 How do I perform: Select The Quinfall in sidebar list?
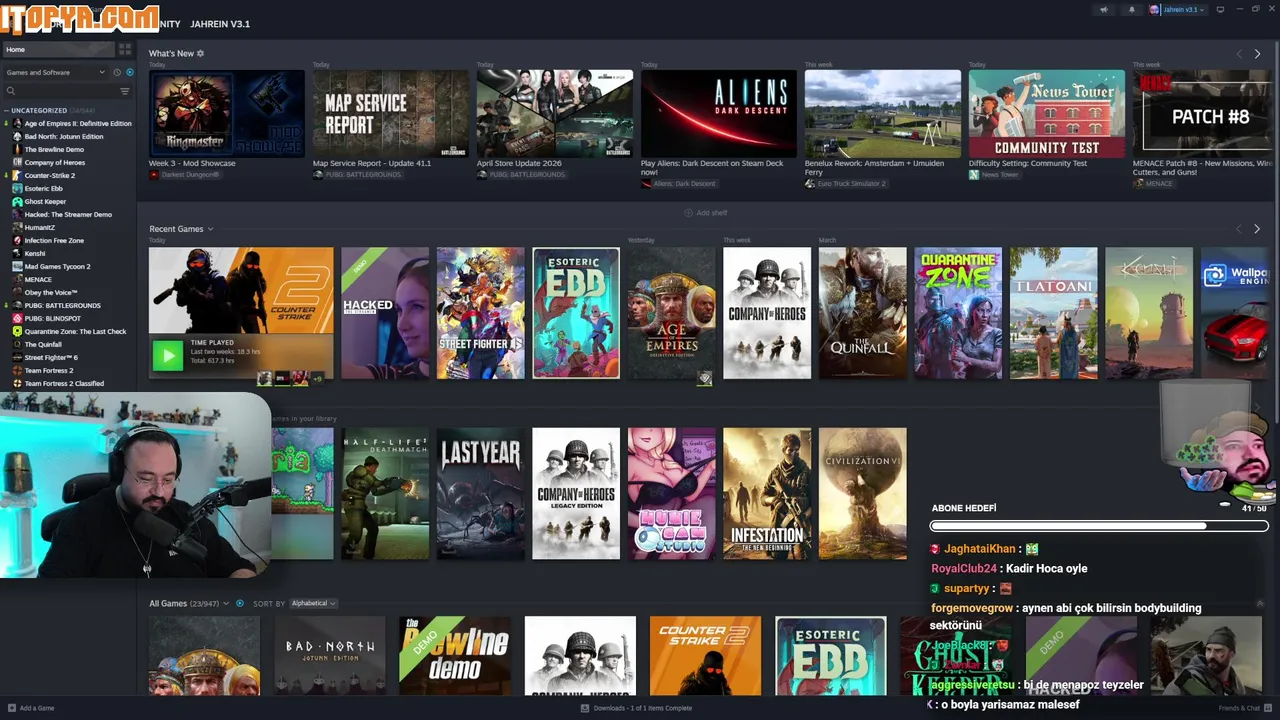[43, 344]
